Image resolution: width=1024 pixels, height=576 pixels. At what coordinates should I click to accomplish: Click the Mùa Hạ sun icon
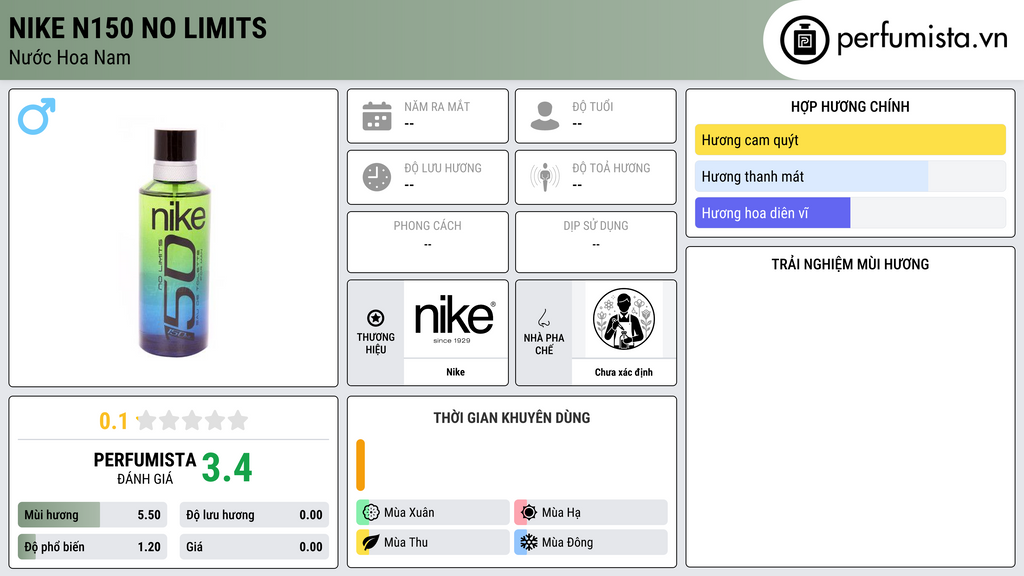[x=528, y=512]
